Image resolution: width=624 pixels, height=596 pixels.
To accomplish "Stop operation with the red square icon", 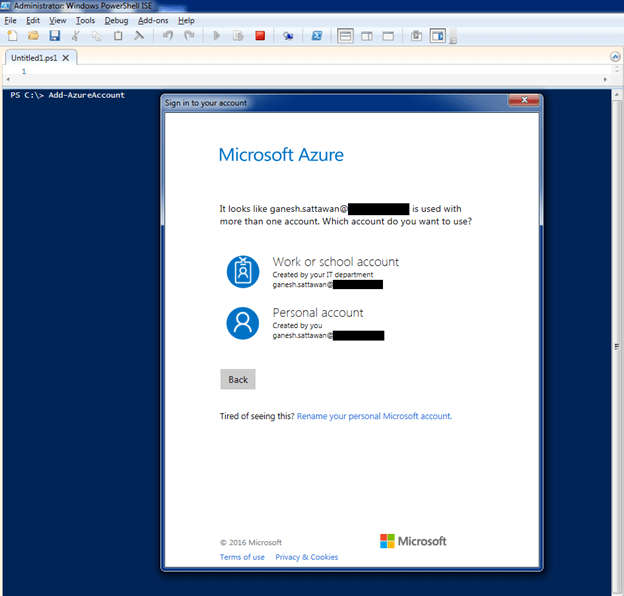I will (260, 36).
